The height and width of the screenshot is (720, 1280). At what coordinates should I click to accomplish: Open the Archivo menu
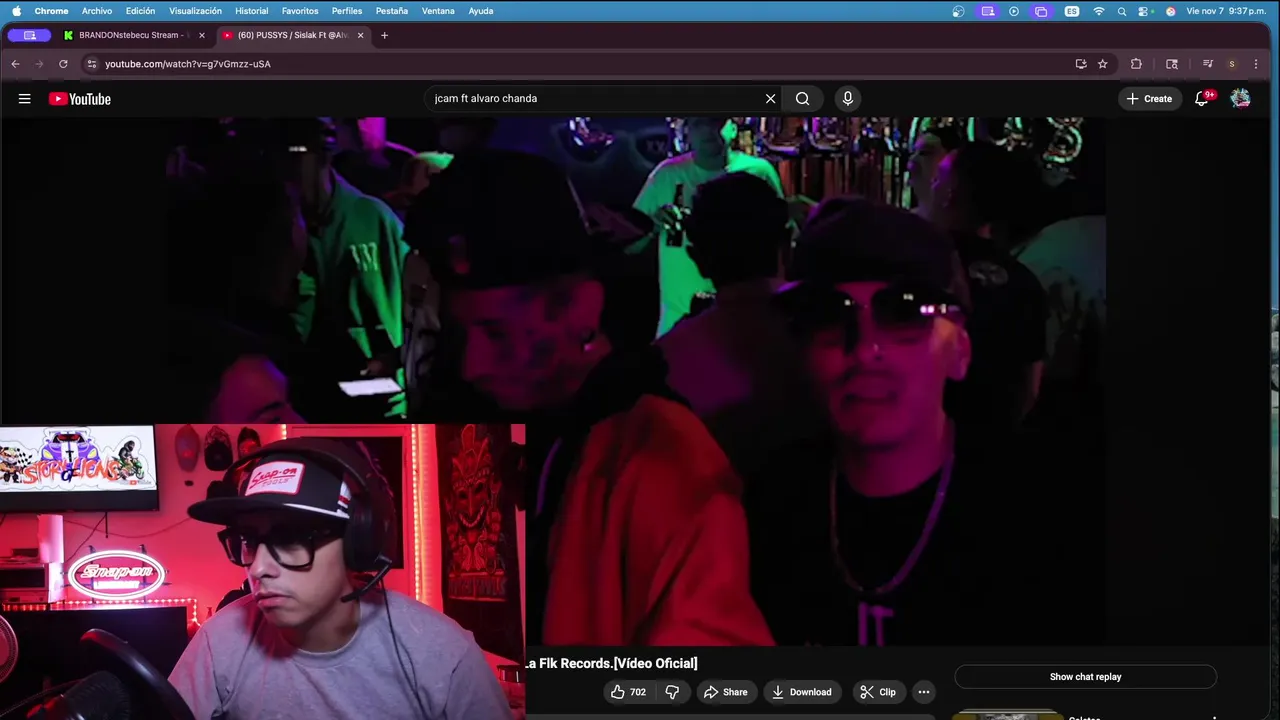(97, 11)
